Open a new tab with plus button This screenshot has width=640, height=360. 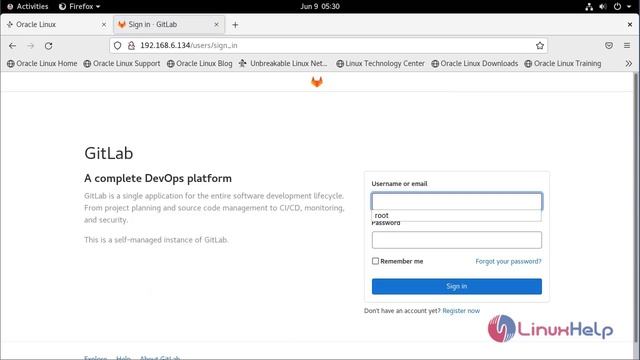click(x=235, y=25)
